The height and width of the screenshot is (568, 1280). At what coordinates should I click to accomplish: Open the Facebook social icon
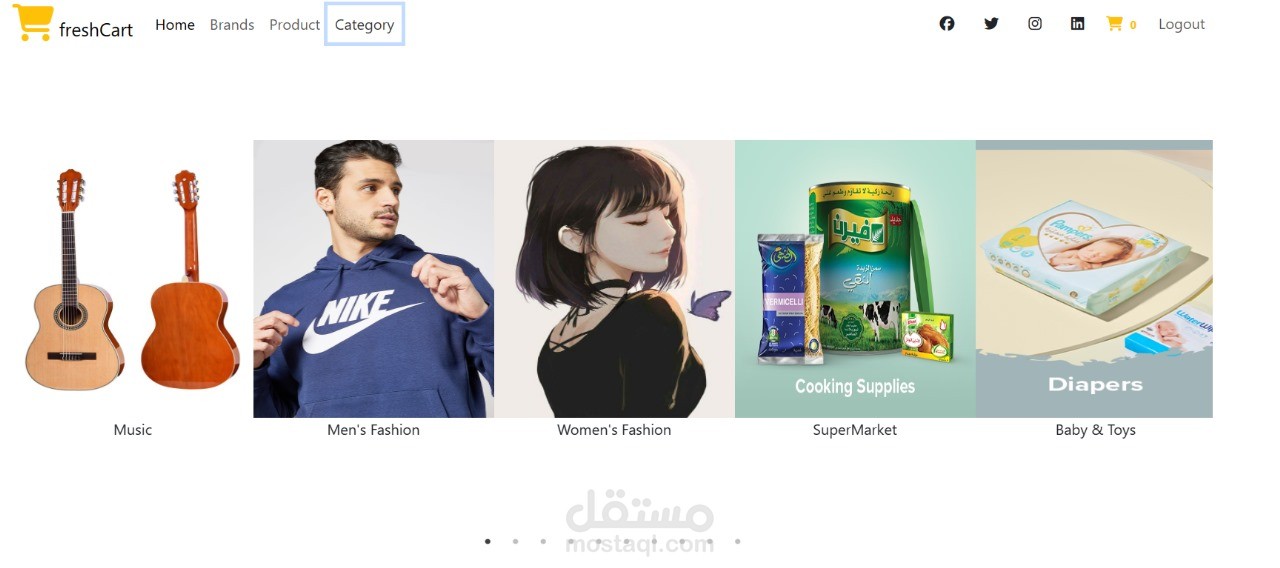click(947, 24)
